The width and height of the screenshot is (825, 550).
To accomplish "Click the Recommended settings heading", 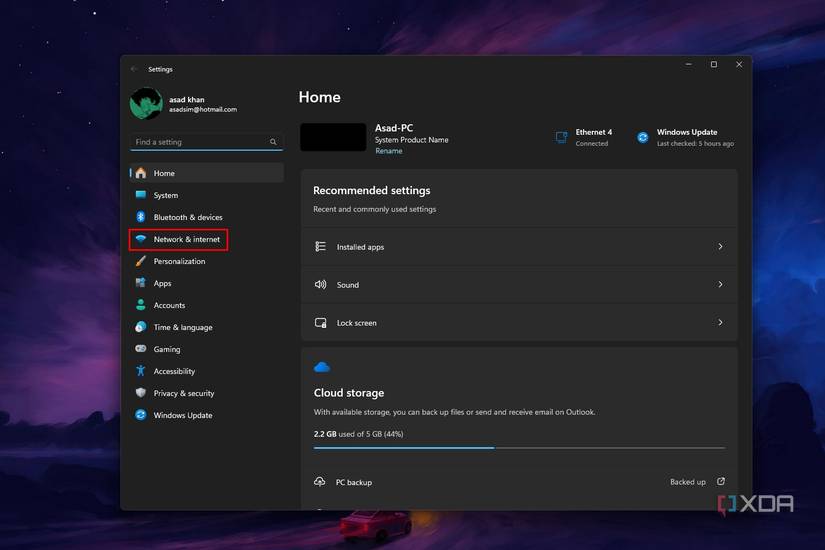I will pos(371,190).
